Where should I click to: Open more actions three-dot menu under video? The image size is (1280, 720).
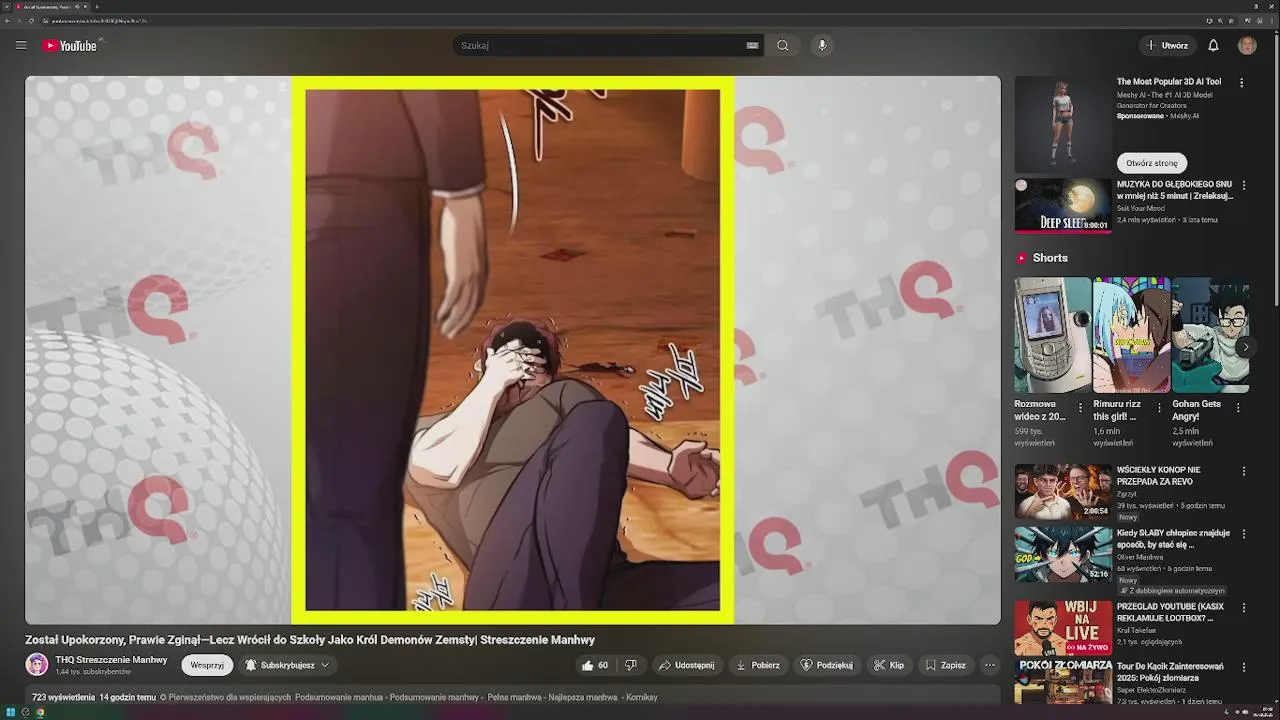click(x=989, y=665)
